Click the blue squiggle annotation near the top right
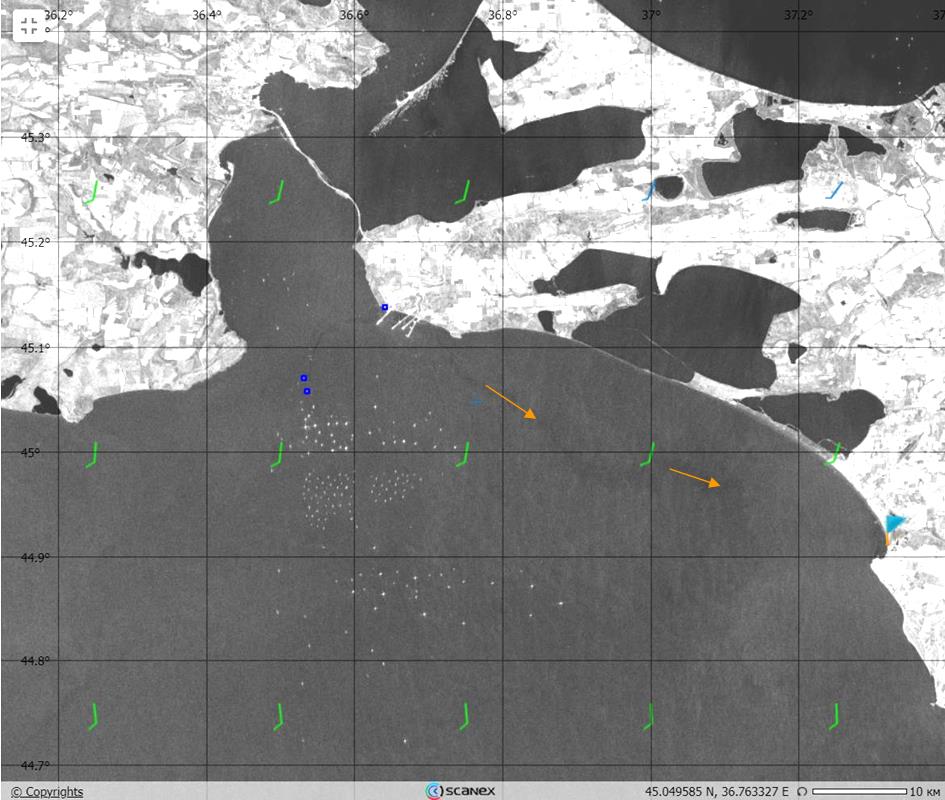 coord(835,190)
